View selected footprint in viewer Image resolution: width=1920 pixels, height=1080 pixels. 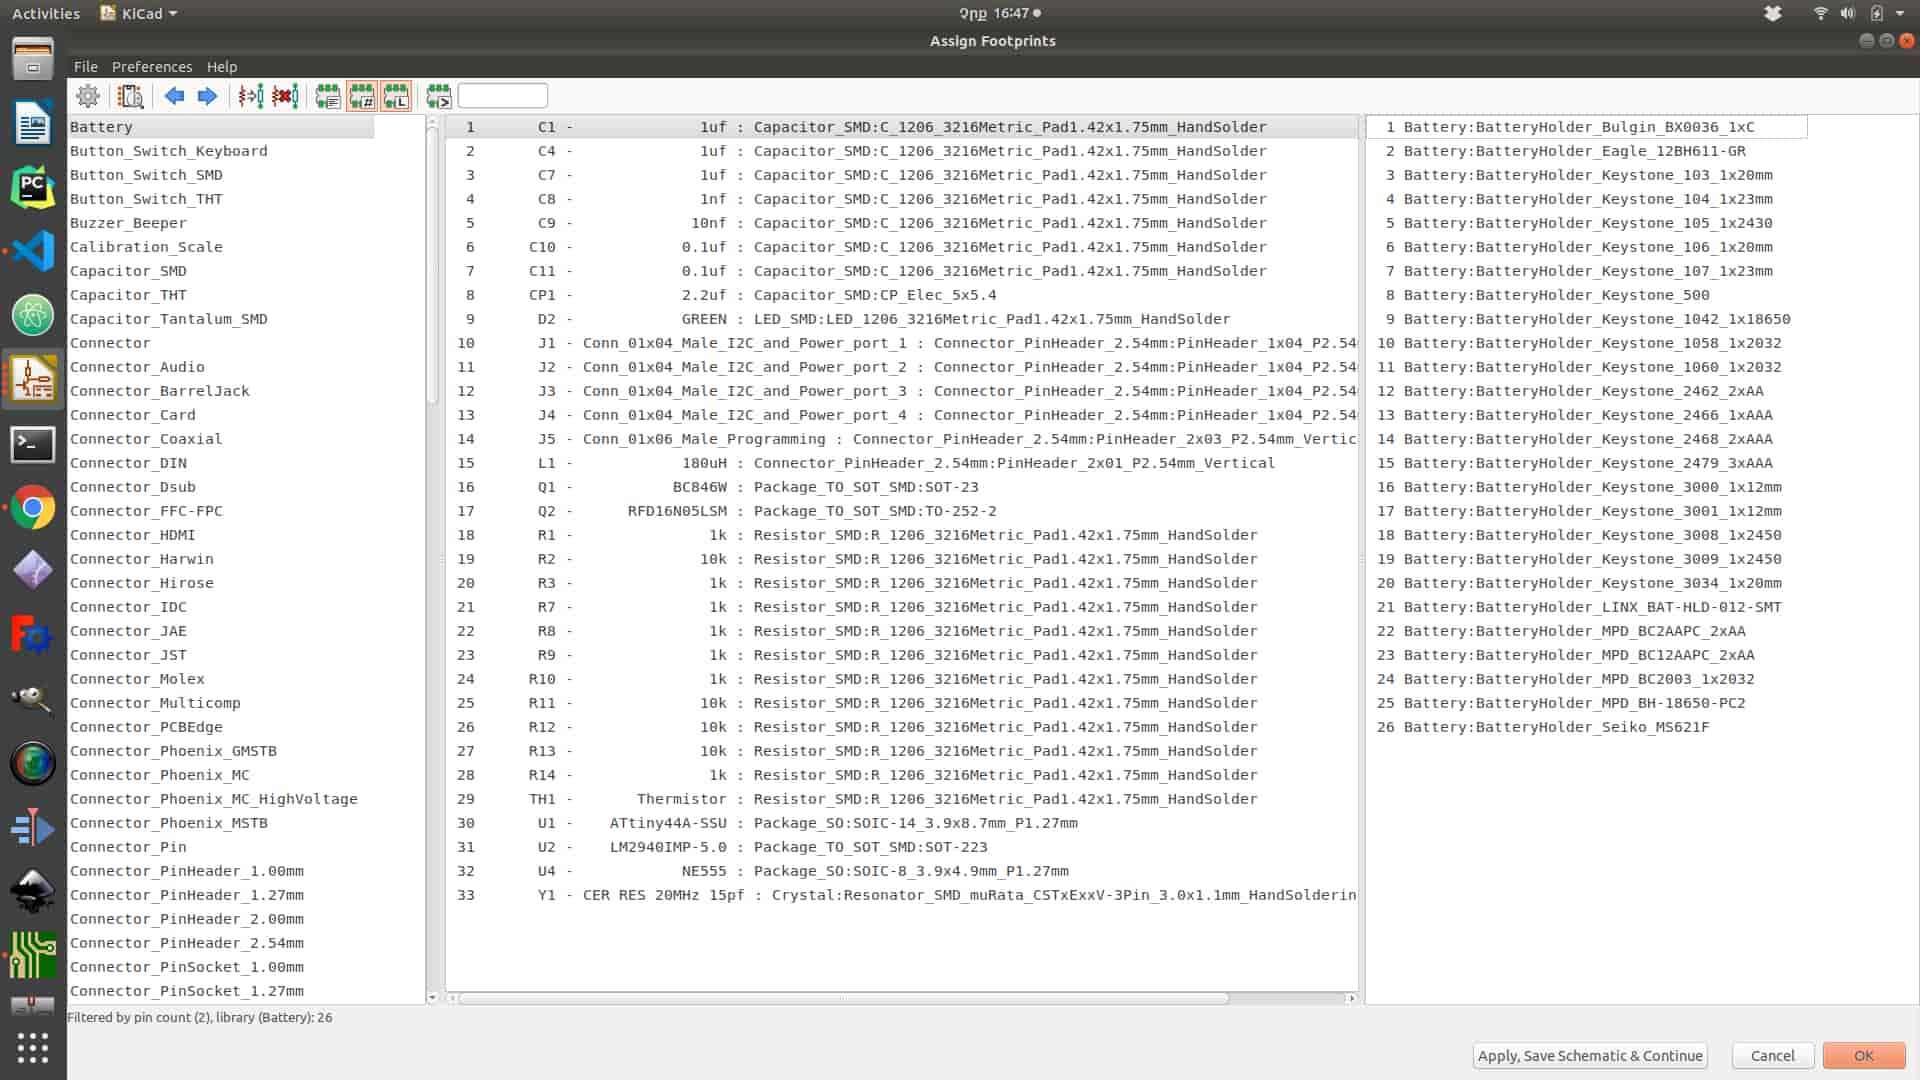[131, 96]
